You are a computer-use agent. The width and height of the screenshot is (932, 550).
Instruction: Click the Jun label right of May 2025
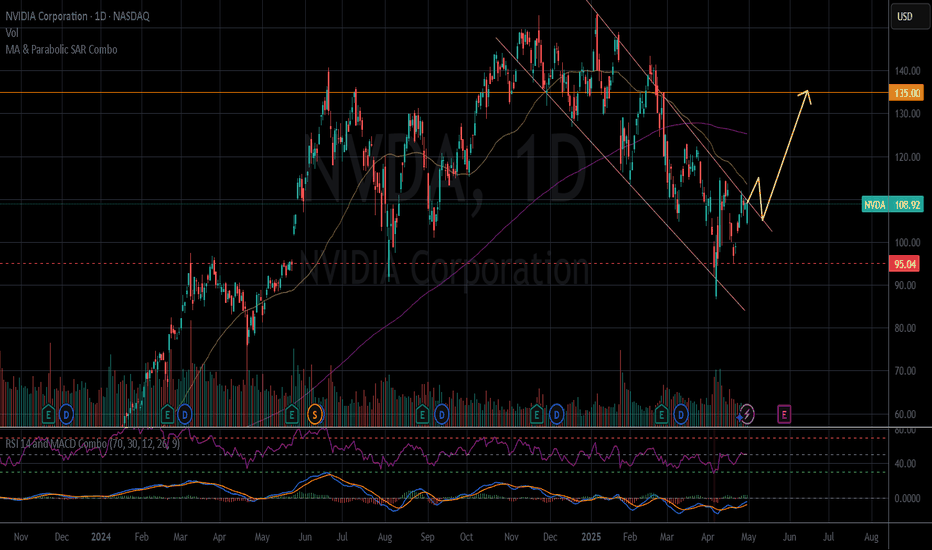pyautogui.click(x=789, y=537)
